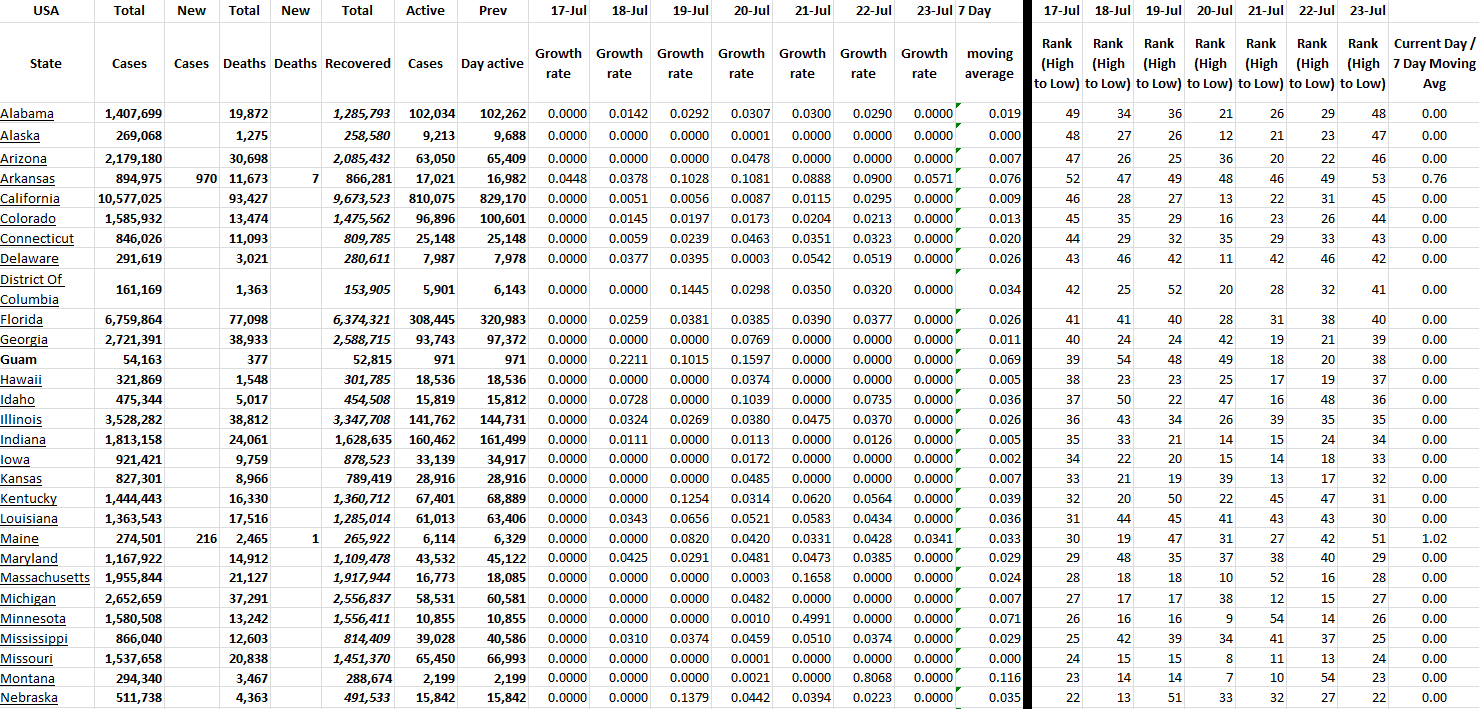Follow the Nebraska state link
Viewport: 1479px width, 709px height.
pyautogui.click(x=29, y=698)
